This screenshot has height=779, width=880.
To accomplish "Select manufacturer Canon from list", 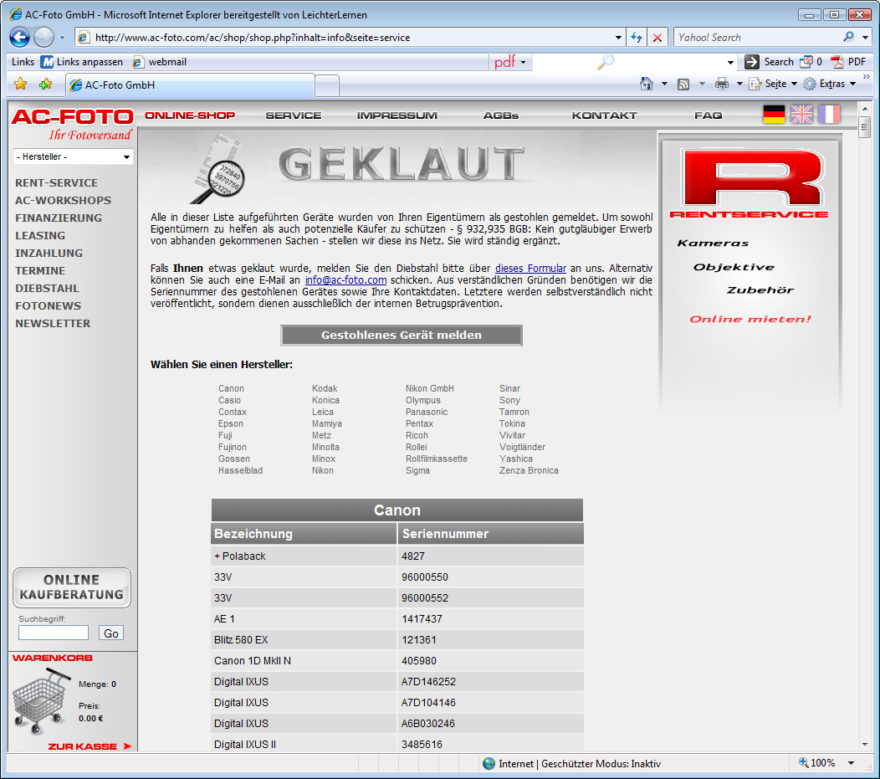I will point(231,388).
